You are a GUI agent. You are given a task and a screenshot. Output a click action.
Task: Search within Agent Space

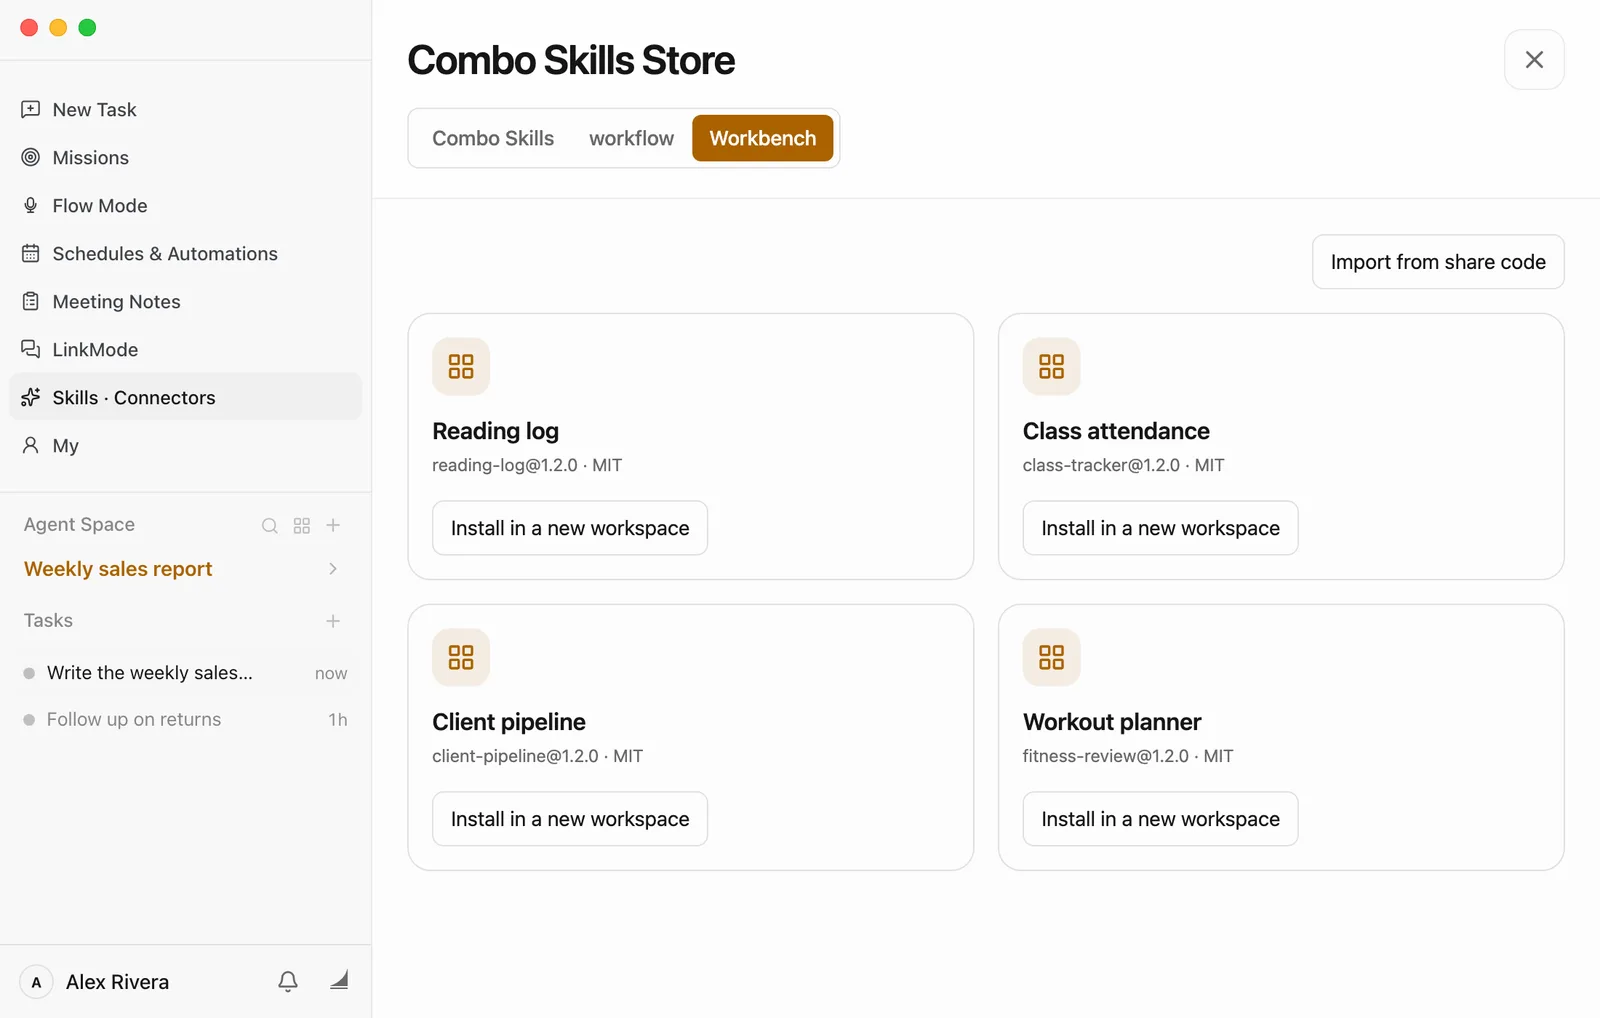pos(270,525)
